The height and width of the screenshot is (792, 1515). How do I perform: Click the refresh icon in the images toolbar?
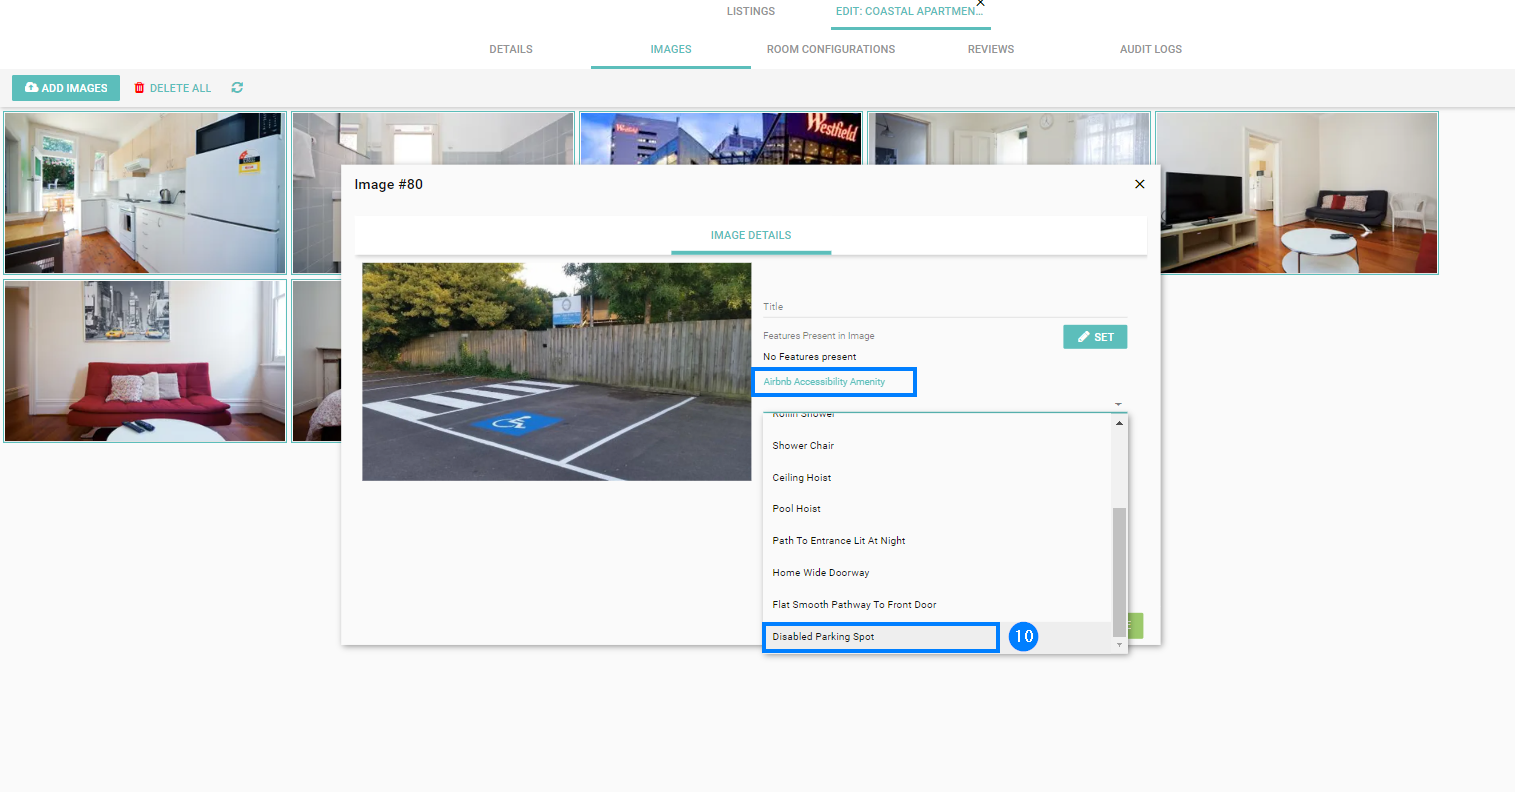237,88
